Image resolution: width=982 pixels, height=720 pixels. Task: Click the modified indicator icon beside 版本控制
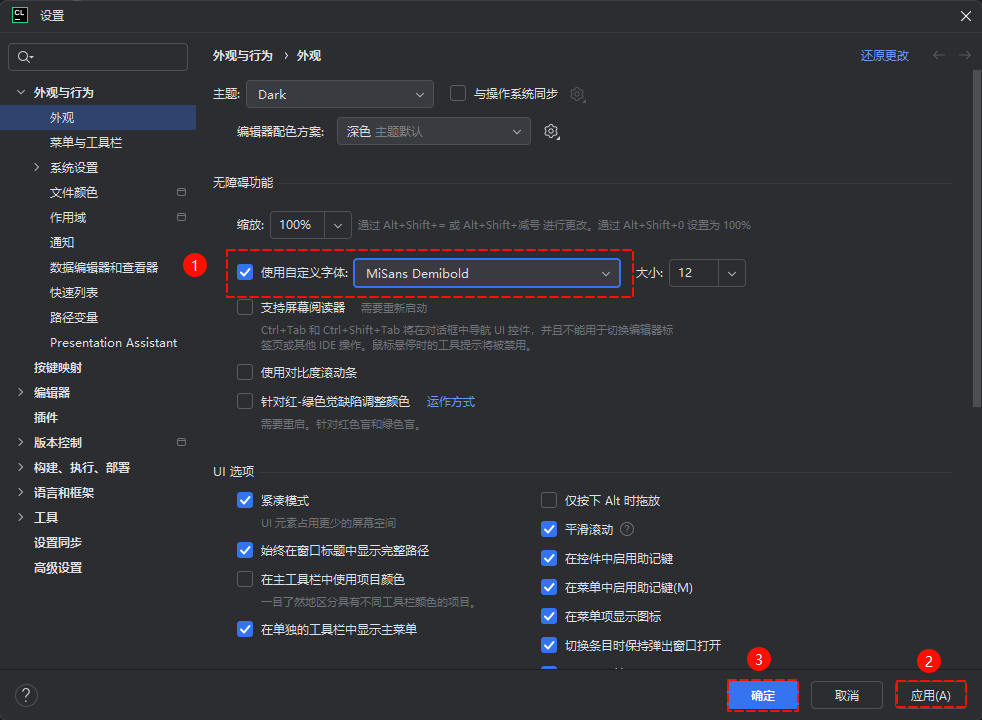(181, 442)
